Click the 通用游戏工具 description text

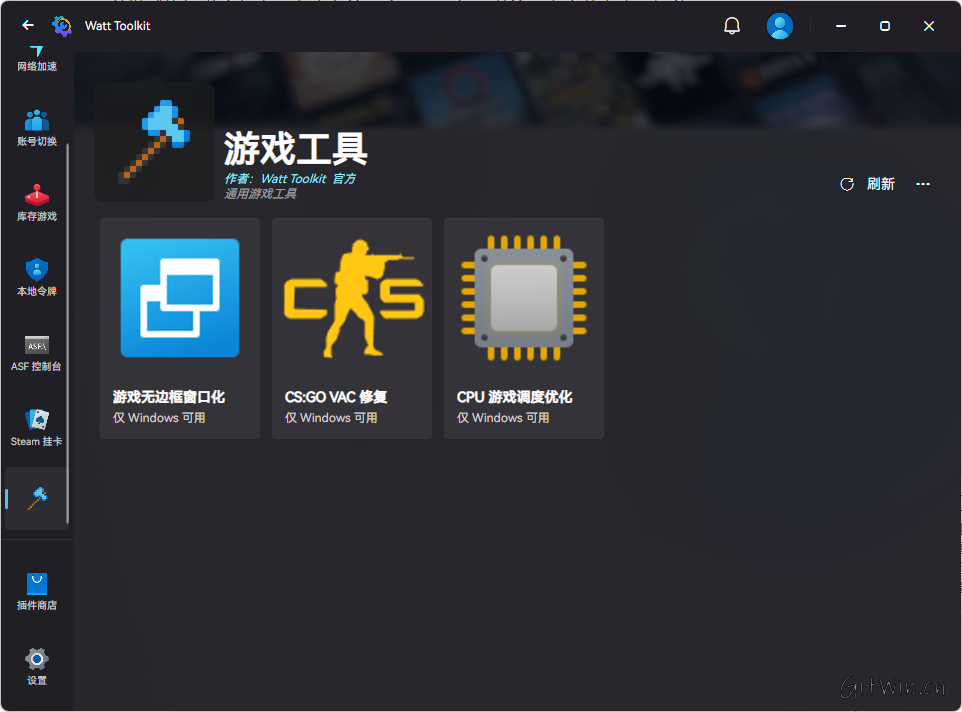[260, 194]
